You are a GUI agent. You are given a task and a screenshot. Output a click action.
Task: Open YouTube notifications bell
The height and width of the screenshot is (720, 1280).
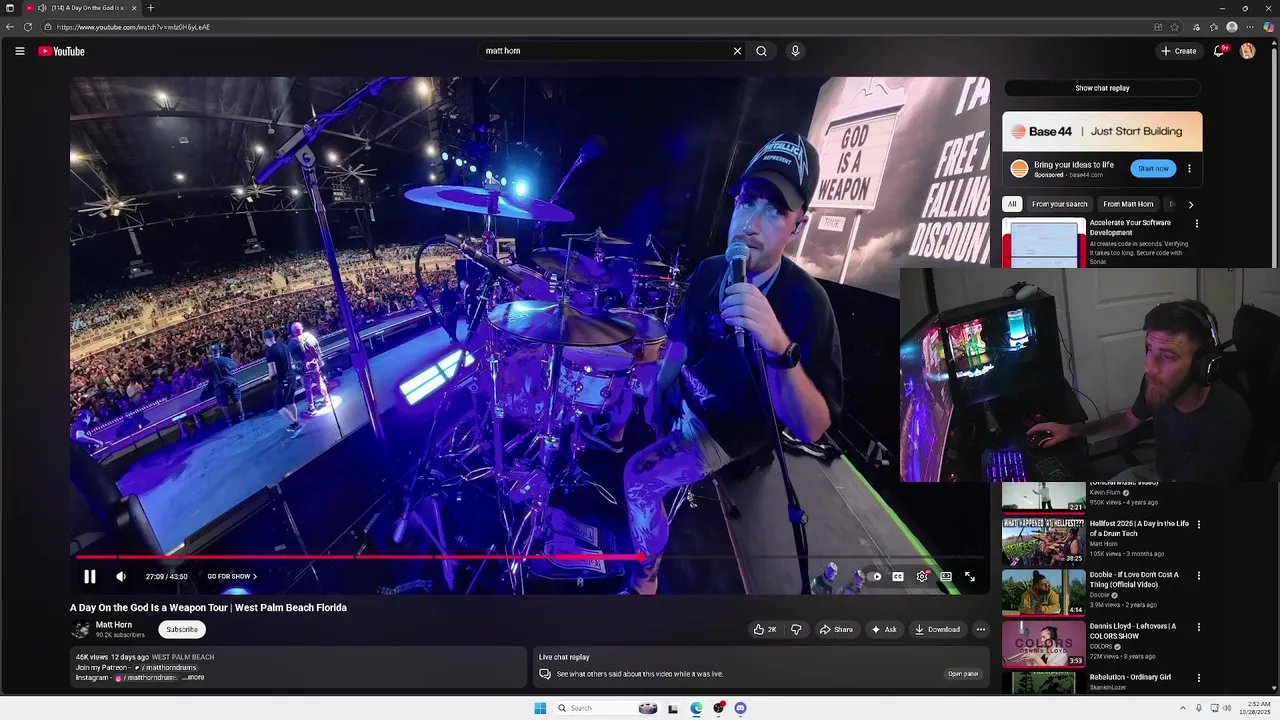pos(1219,51)
